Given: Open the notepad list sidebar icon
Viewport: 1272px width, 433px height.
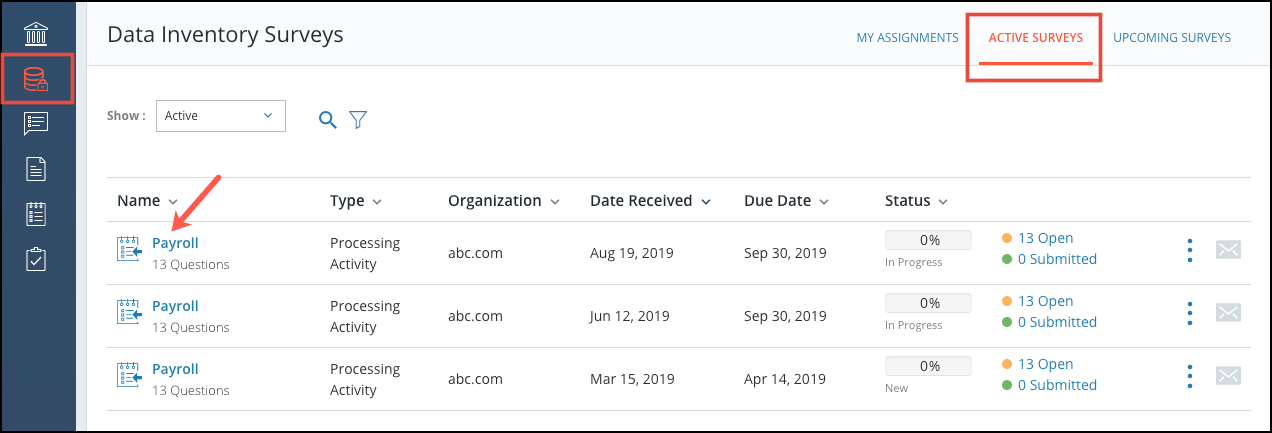Looking at the screenshot, I should coord(37,214).
